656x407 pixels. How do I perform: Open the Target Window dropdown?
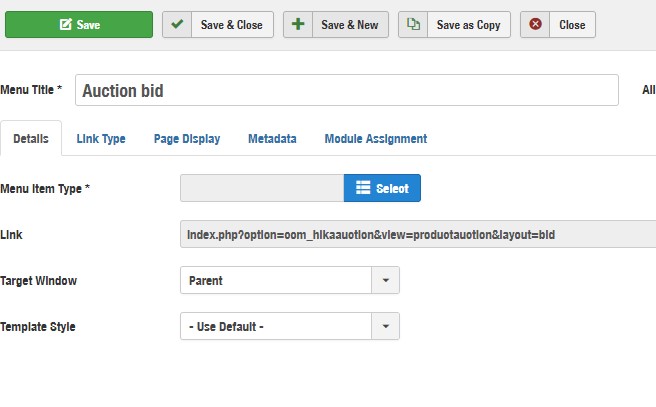[x=385, y=281]
